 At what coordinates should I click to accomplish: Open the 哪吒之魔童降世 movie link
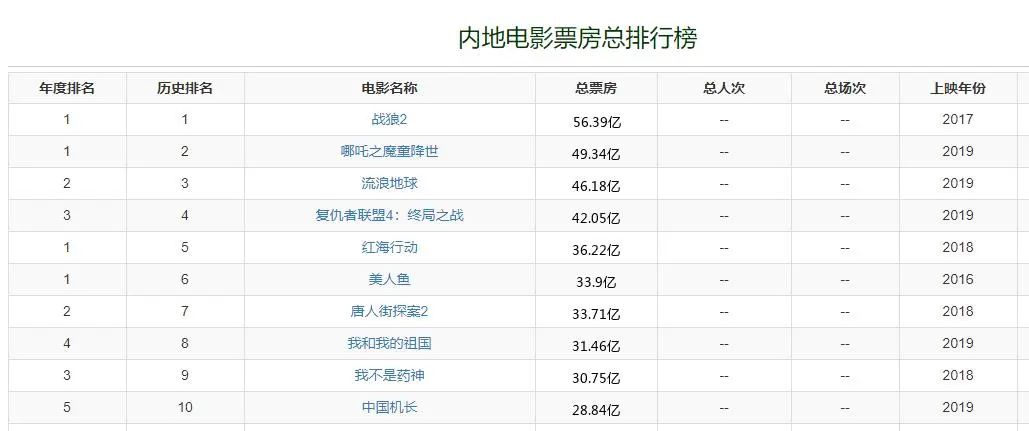pyautogui.click(x=389, y=152)
